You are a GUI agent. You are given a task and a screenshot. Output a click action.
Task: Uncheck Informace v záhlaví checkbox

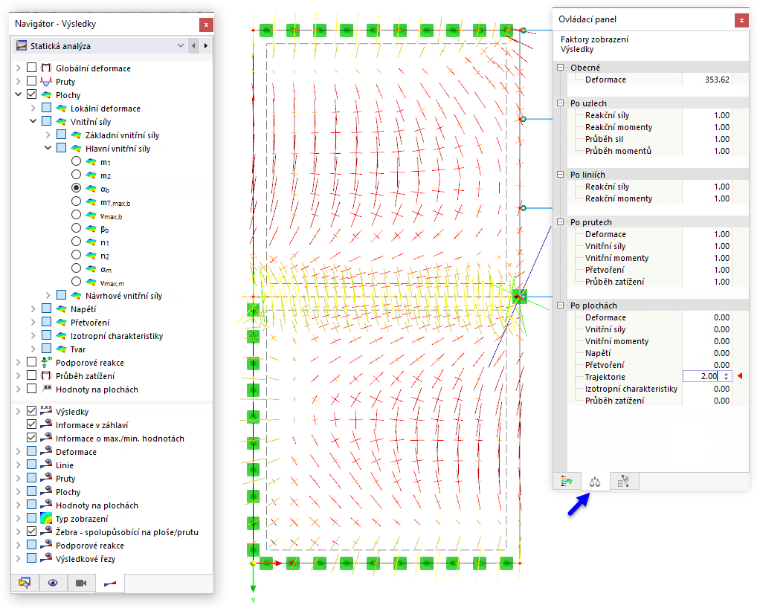pos(32,424)
